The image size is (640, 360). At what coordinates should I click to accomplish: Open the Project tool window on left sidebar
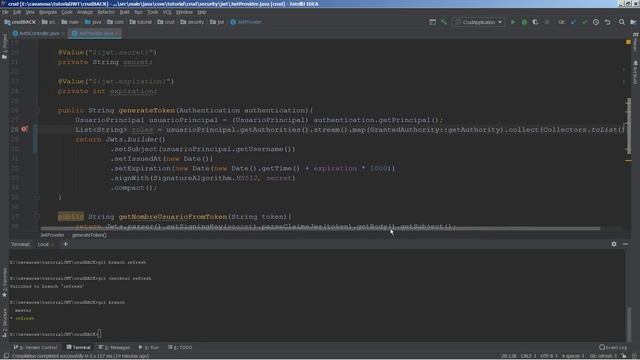pyautogui.click(x=4, y=47)
